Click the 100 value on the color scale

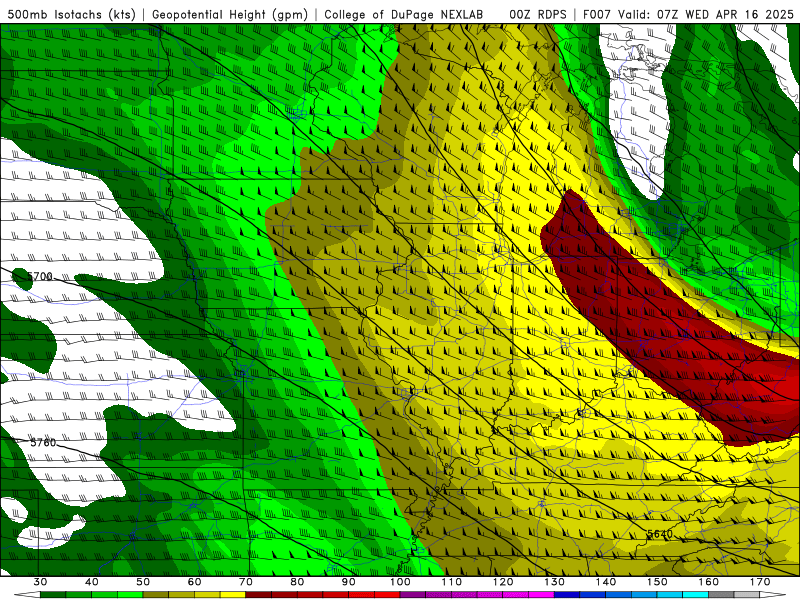click(400, 582)
